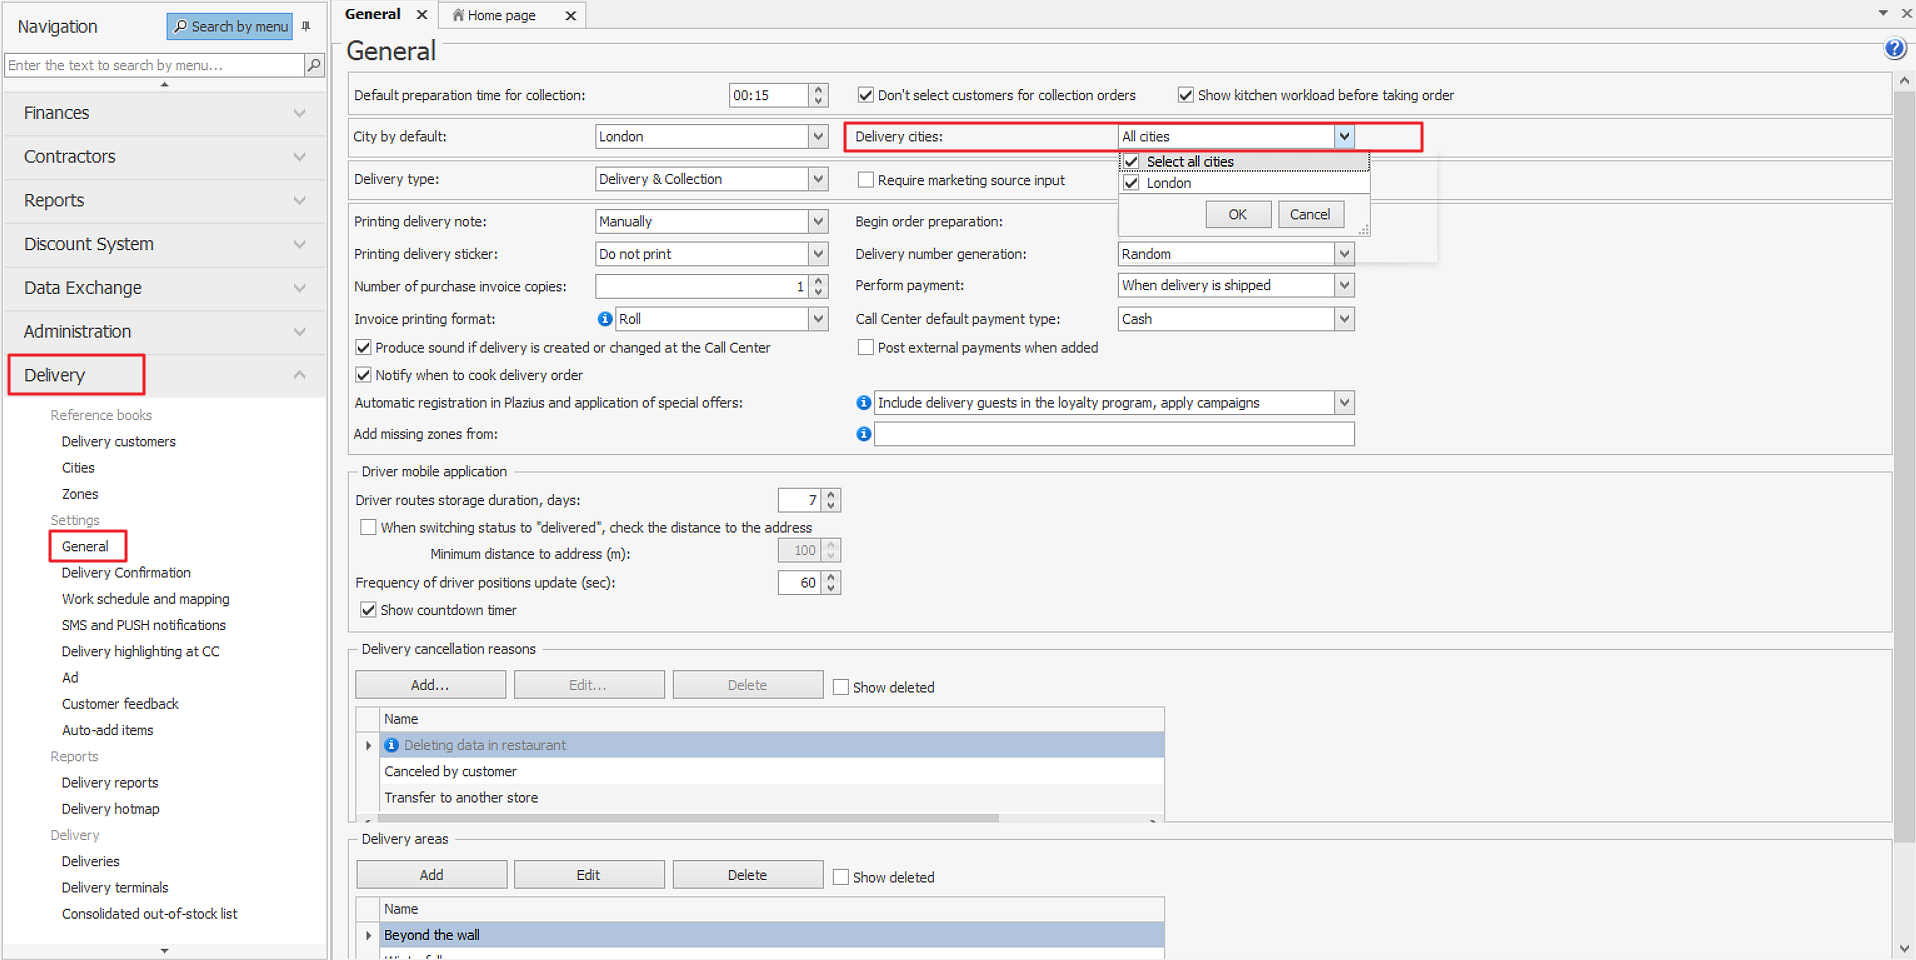Click the blue help question mark icon
Viewport: 1916px width, 960px height.
coord(1894,48)
